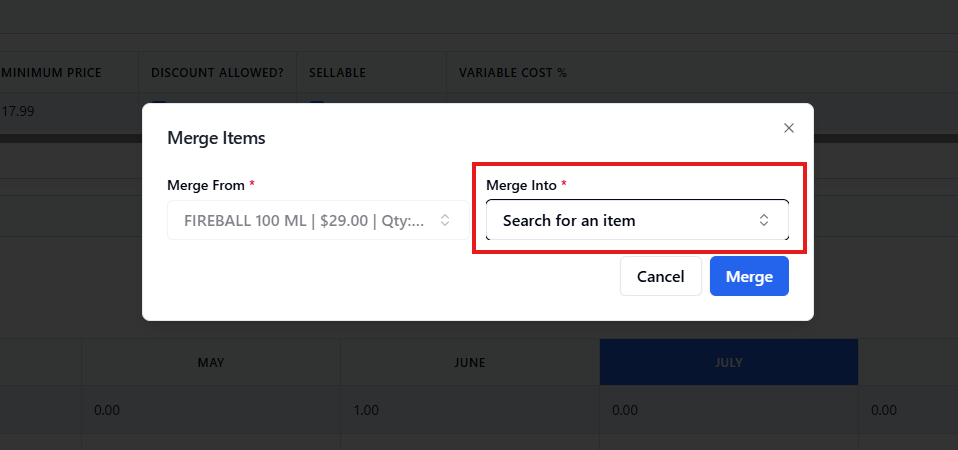Screen dimensions: 958x450
Task: Click the Sellable column header
Action: coord(337,73)
